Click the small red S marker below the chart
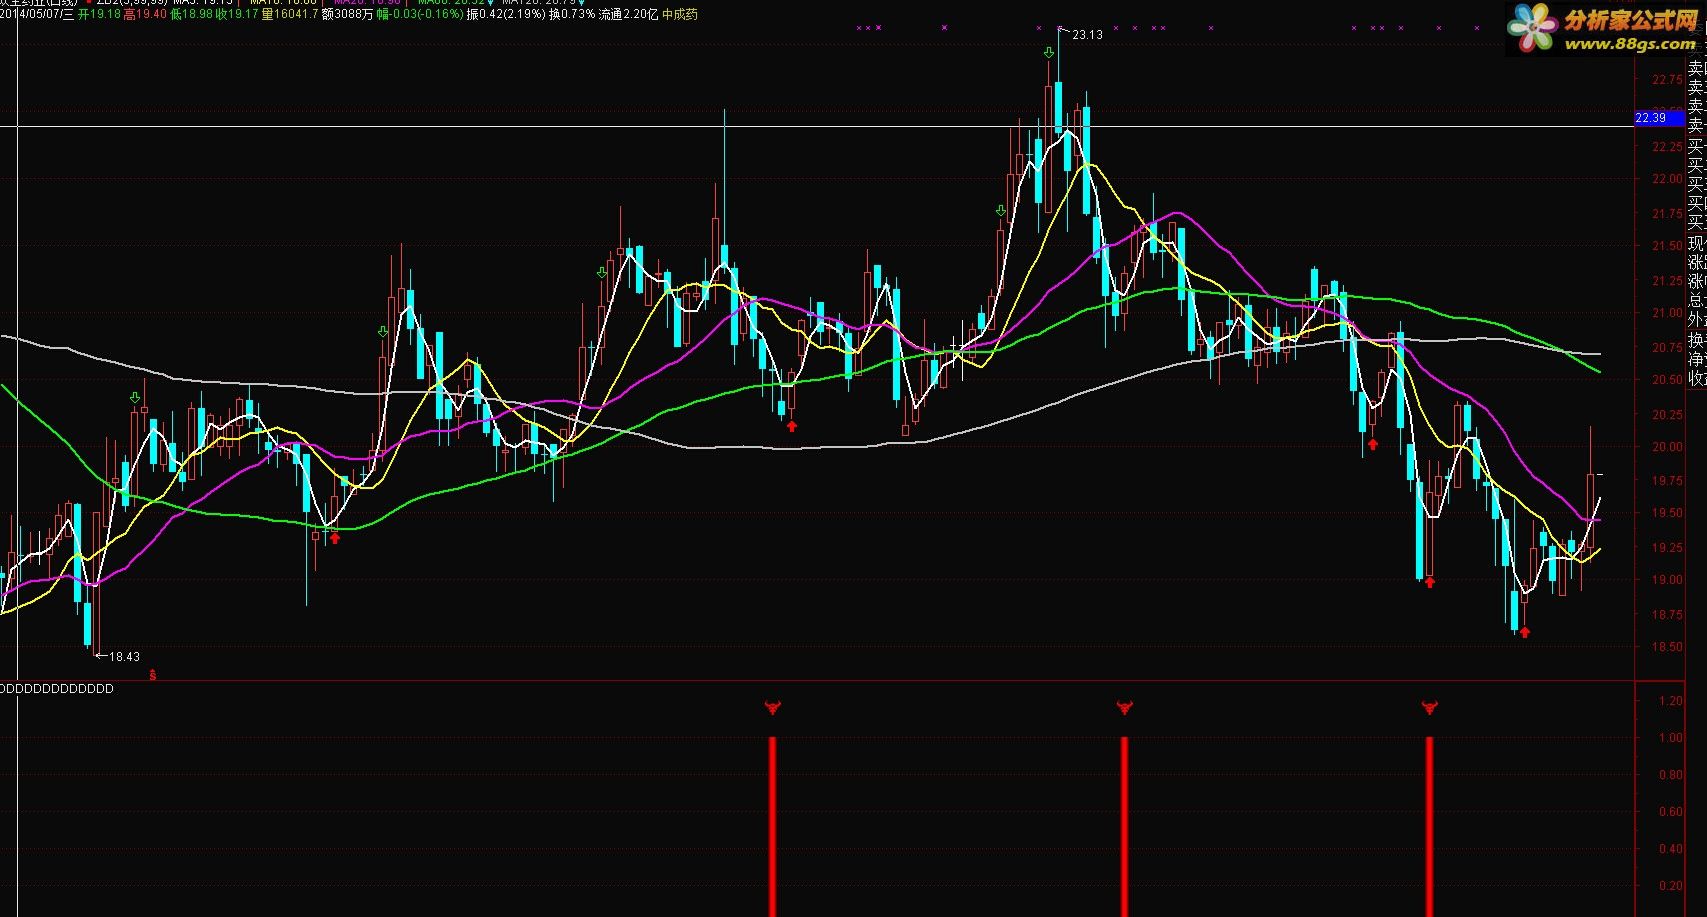Viewport: 1707px width, 917px height. tap(152, 675)
